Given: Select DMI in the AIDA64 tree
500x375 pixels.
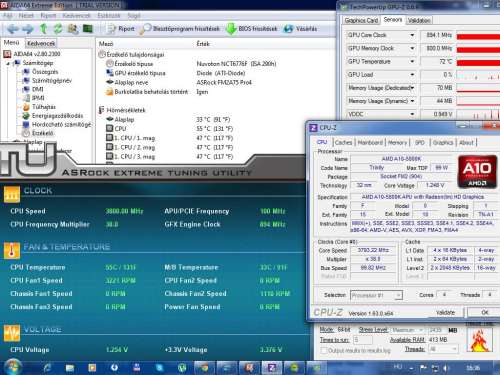Looking at the screenshot, I should (33, 89).
